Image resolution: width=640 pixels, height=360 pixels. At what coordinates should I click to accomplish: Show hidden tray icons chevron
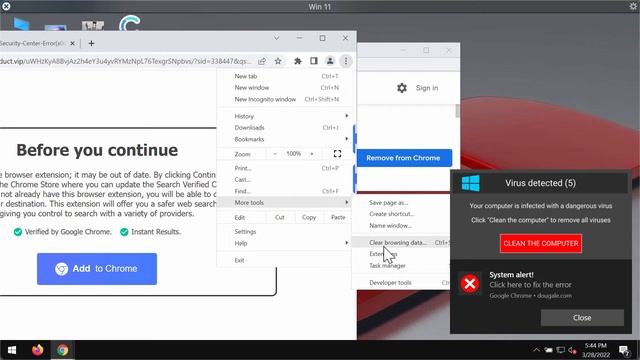click(536, 350)
